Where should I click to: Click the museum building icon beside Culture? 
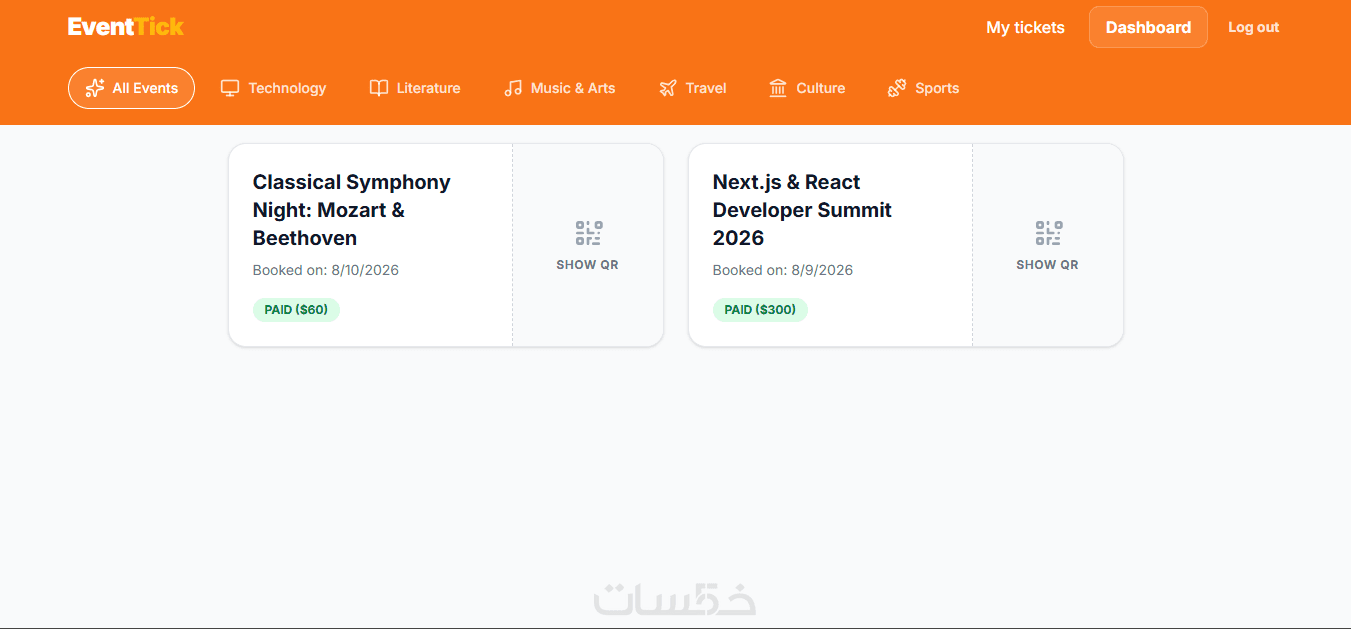coord(778,88)
